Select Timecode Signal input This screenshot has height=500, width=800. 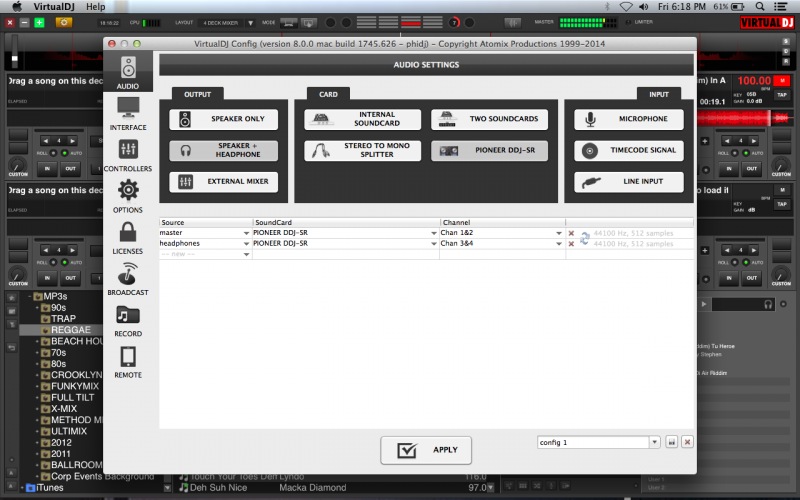(629, 151)
